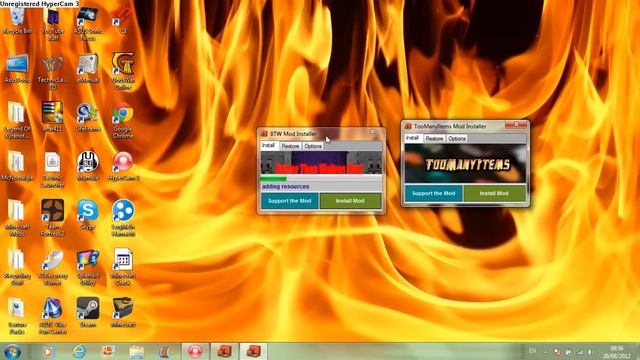Open the volume icon in system tray
This screenshot has height=360, width=640.
click(590, 352)
